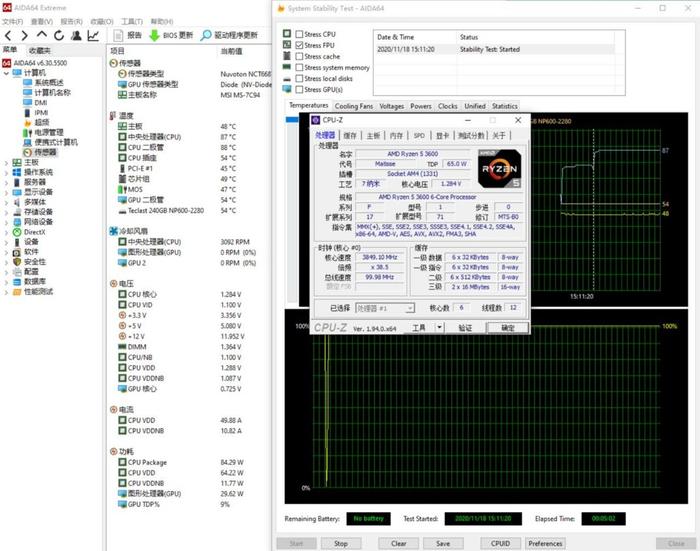The height and width of the screenshot is (551, 700).
Task: Click the 中央处理器(CPU) temperature row
Action: 189,137
